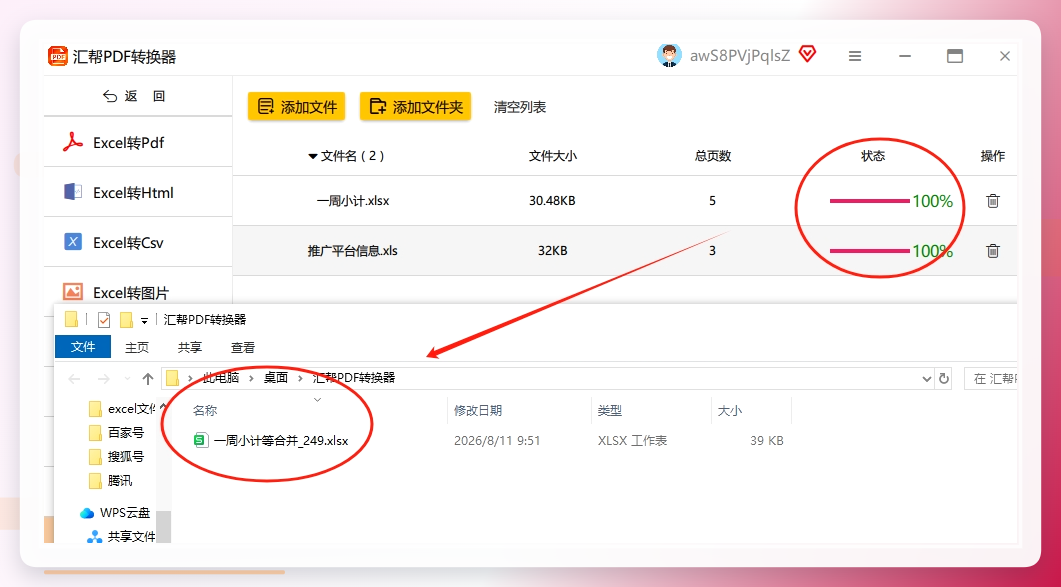1061x587 pixels.
Task: Click 汇帮PDF转换器 in the address breadcrumb
Action: point(354,378)
